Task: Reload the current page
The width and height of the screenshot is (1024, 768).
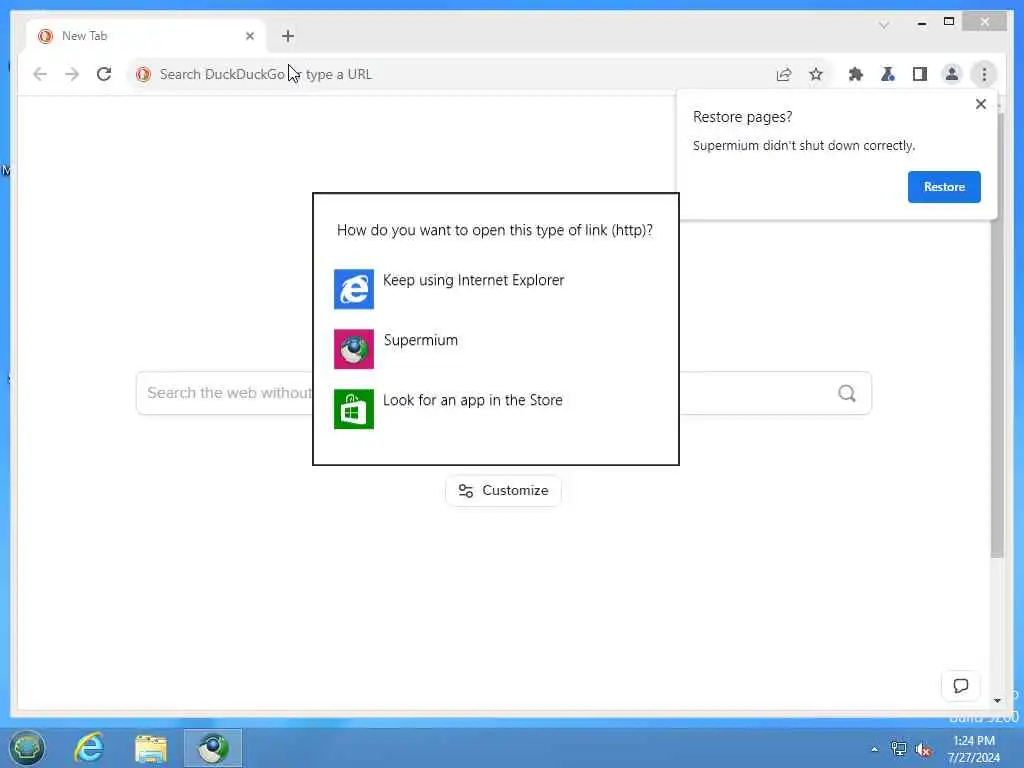Action: 104,74
